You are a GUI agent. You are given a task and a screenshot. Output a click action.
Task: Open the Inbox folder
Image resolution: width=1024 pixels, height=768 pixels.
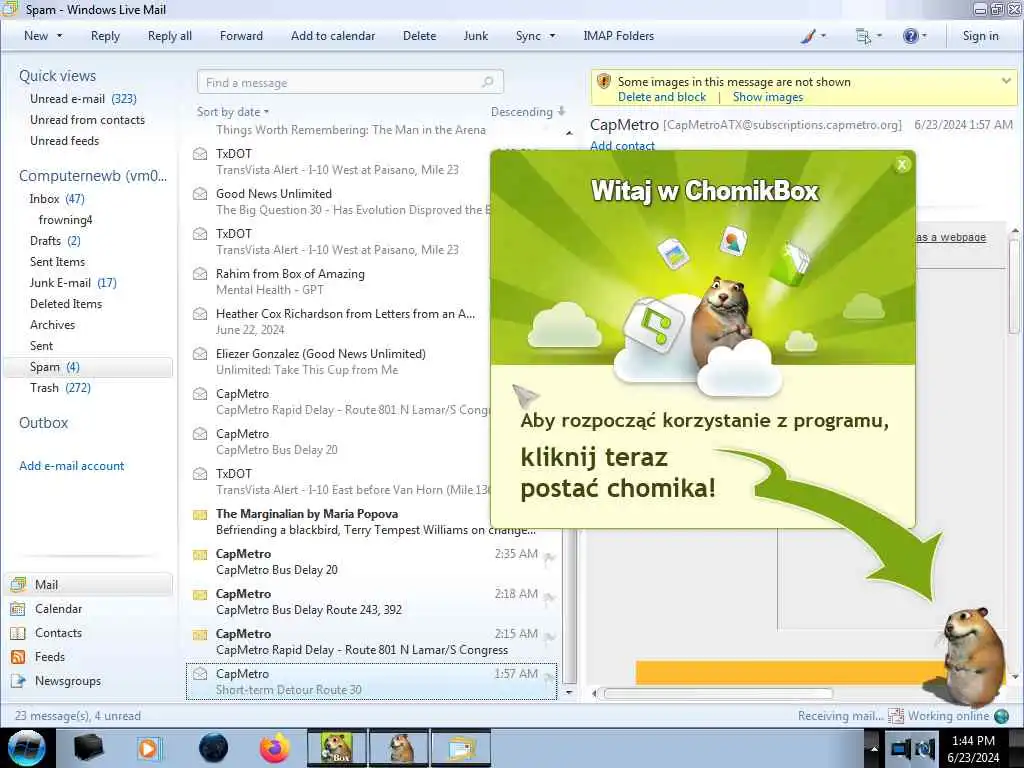[x=57, y=199]
